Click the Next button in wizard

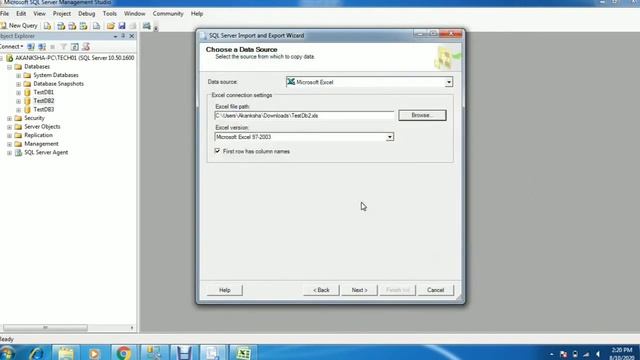point(359,290)
